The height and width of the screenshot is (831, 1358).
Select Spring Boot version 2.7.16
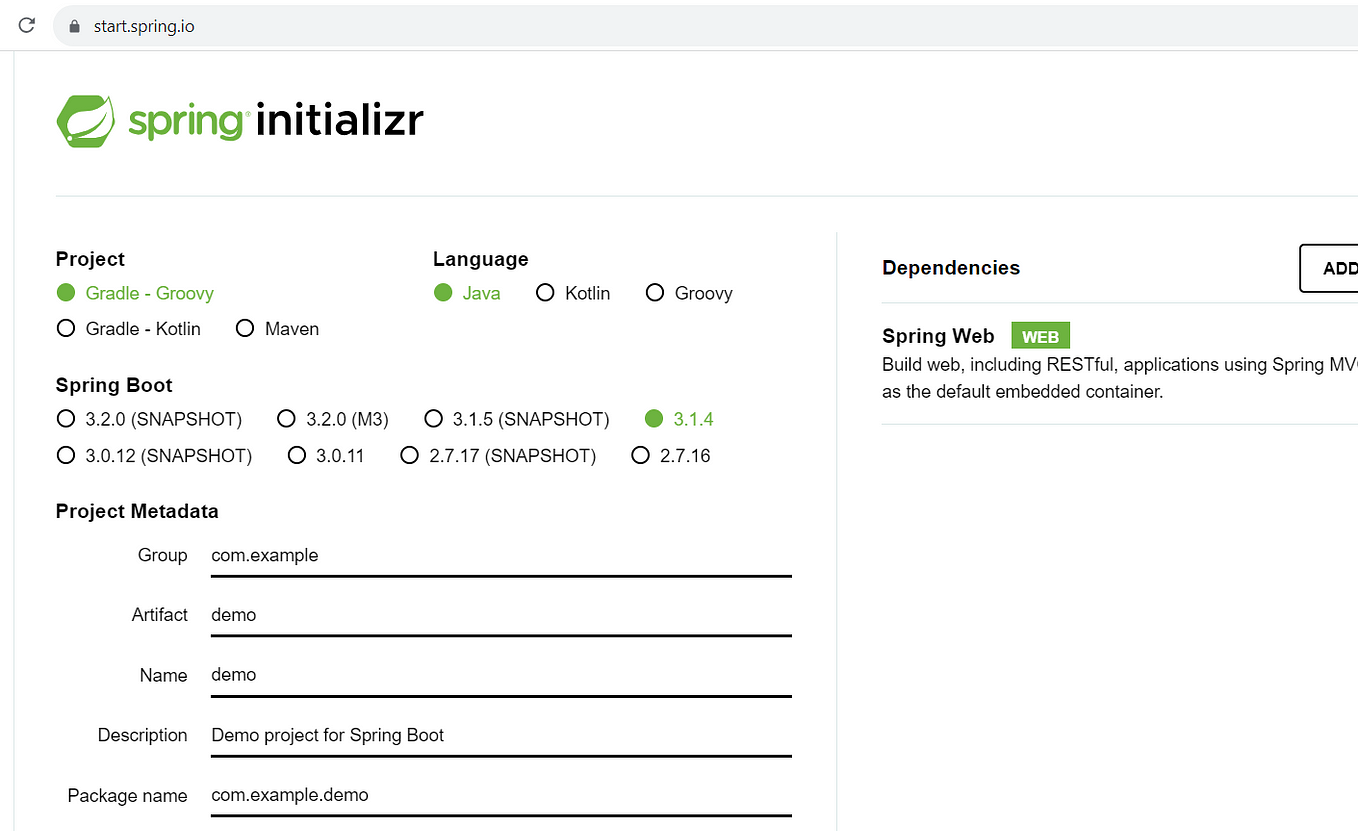pyautogui.click(x=641, y=455)
